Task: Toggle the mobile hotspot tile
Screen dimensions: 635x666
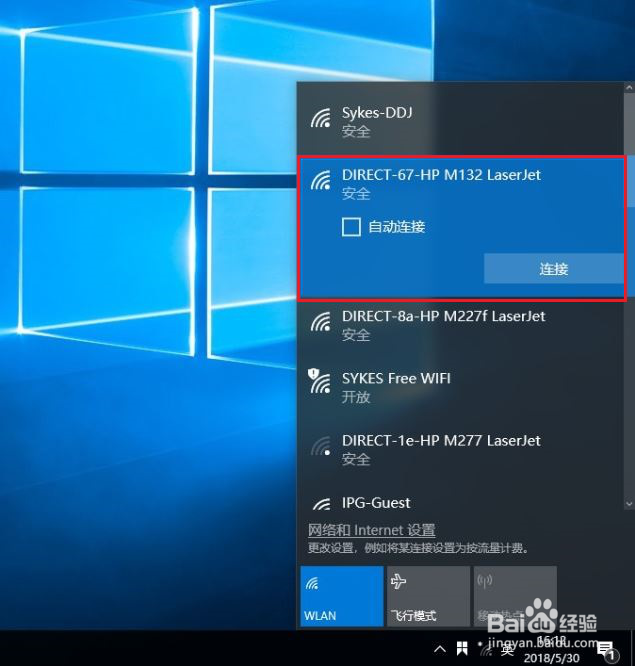Action: click(515, 596)
